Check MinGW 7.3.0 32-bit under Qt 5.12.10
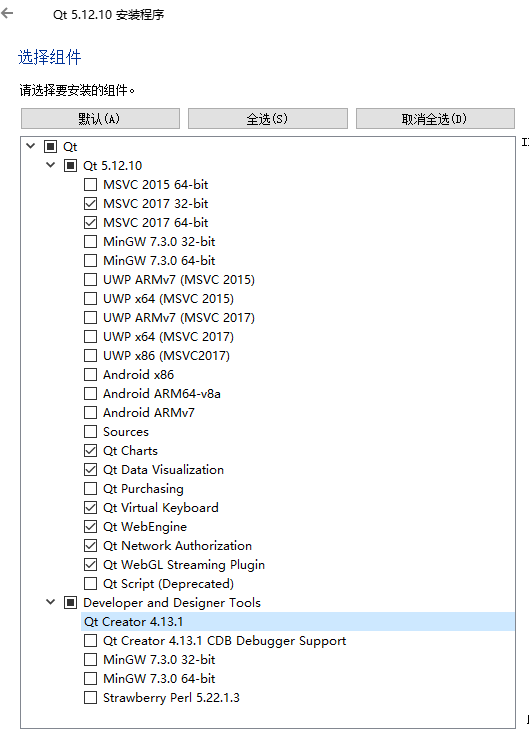 pyautogui.click(x=90, y=242)
